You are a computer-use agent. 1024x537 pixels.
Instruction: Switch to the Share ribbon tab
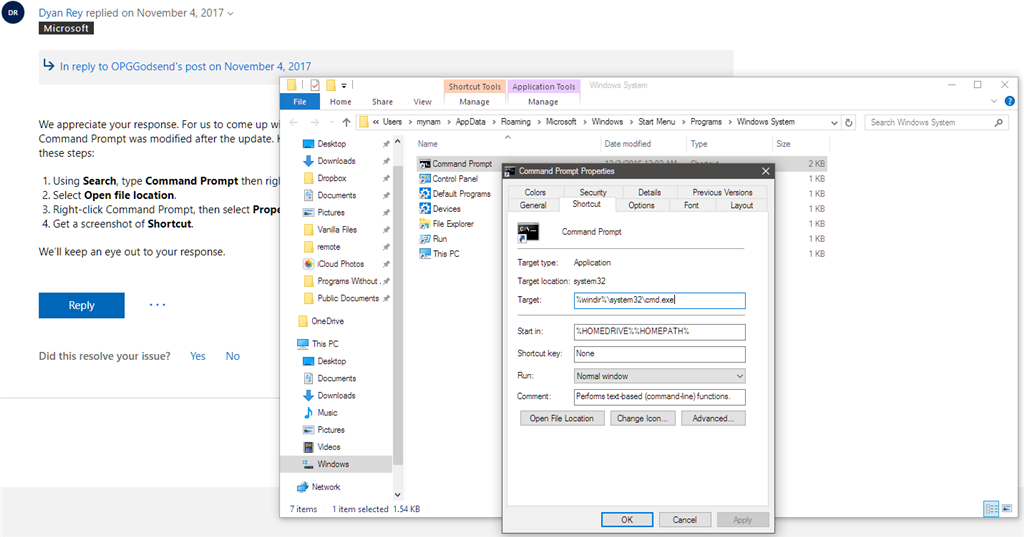coord(383,102)
